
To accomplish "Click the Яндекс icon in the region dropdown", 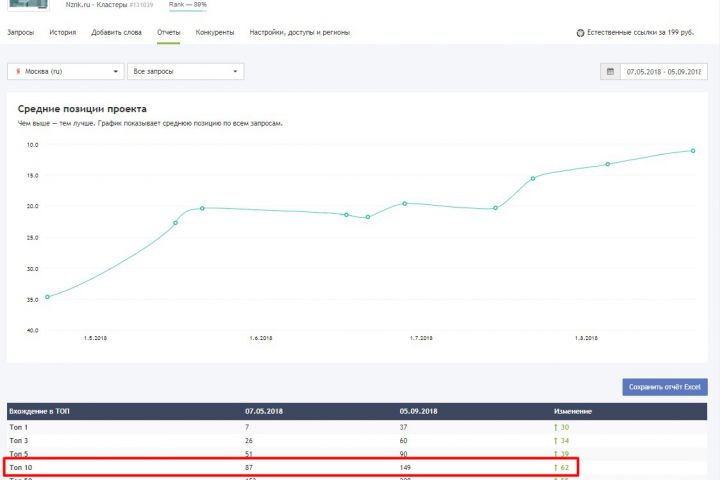I will tap(18, 71).
